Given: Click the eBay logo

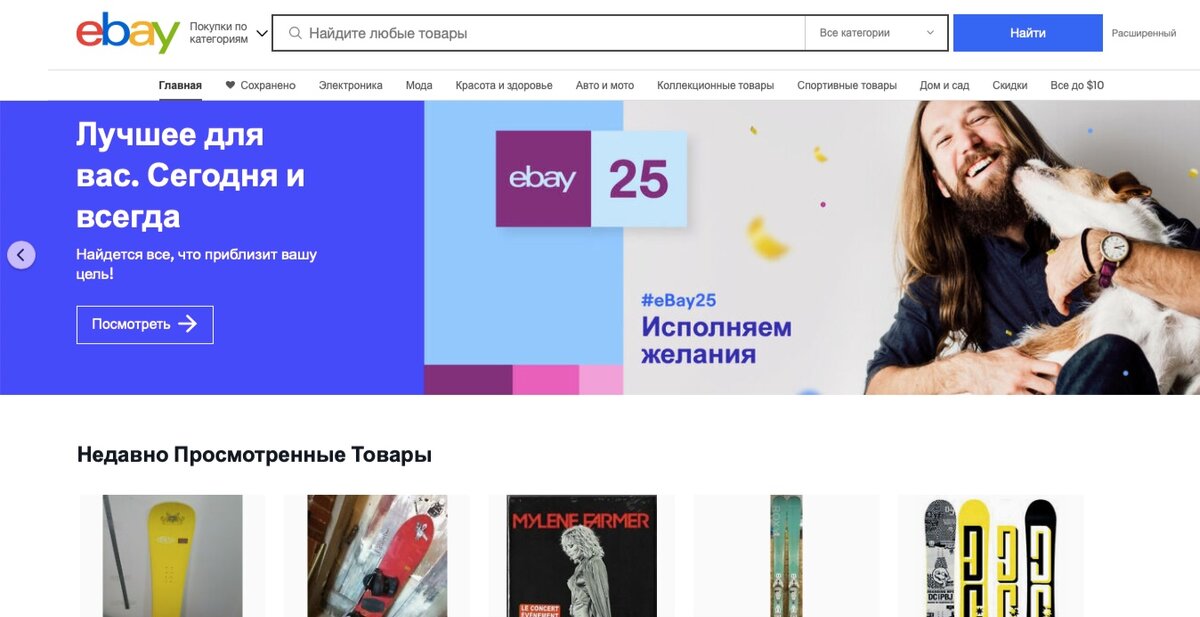Looking at the screenshot, I should (x=128, y=33).
